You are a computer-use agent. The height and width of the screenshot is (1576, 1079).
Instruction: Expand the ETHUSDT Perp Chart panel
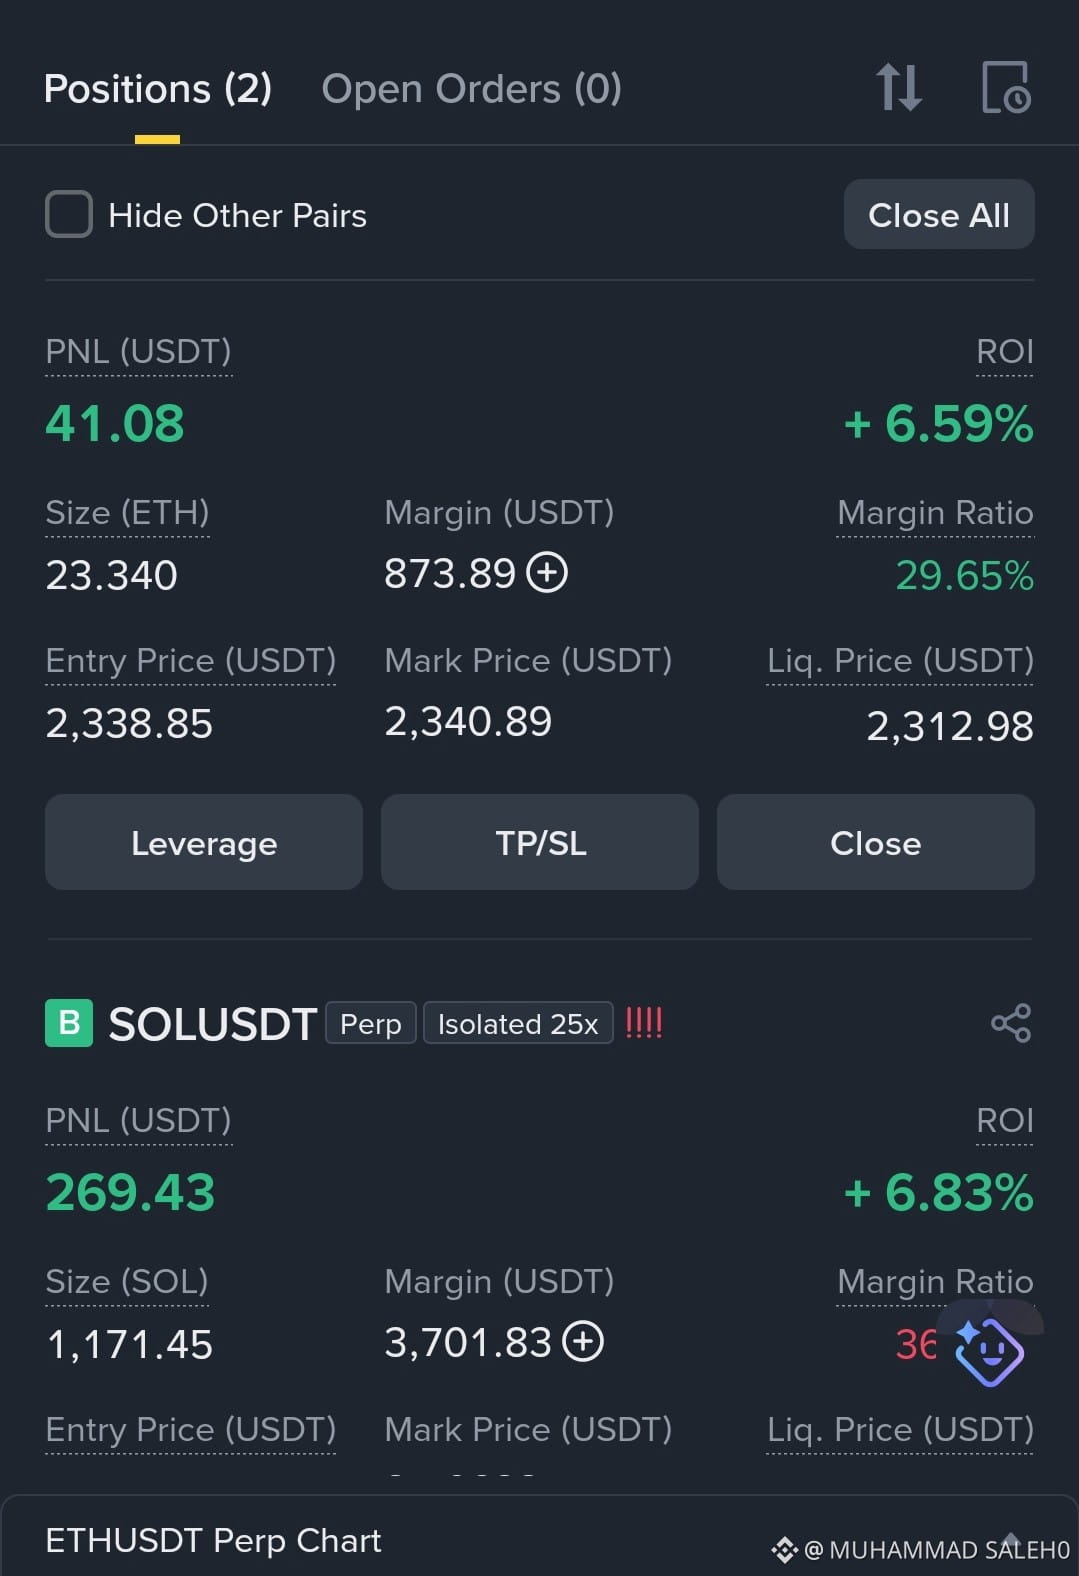click(x=540, y=1538)
